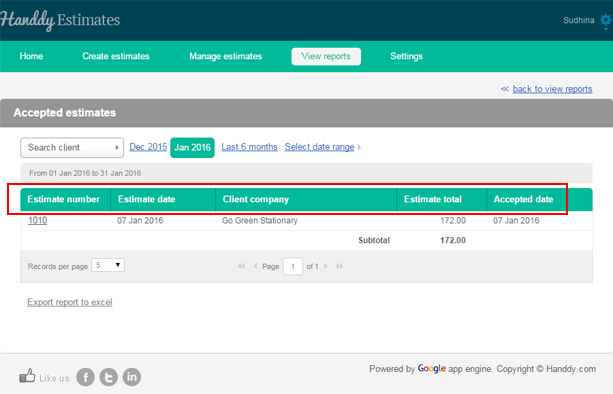Click the Dec 2015 link
613x394 pixels.
coord(148,147)
